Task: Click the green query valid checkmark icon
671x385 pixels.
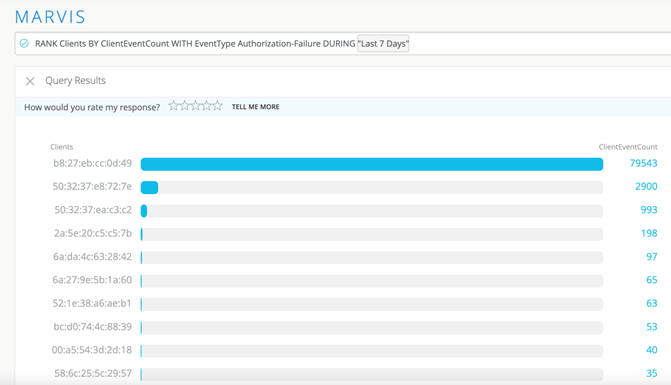Action: [x=24, y=43]
